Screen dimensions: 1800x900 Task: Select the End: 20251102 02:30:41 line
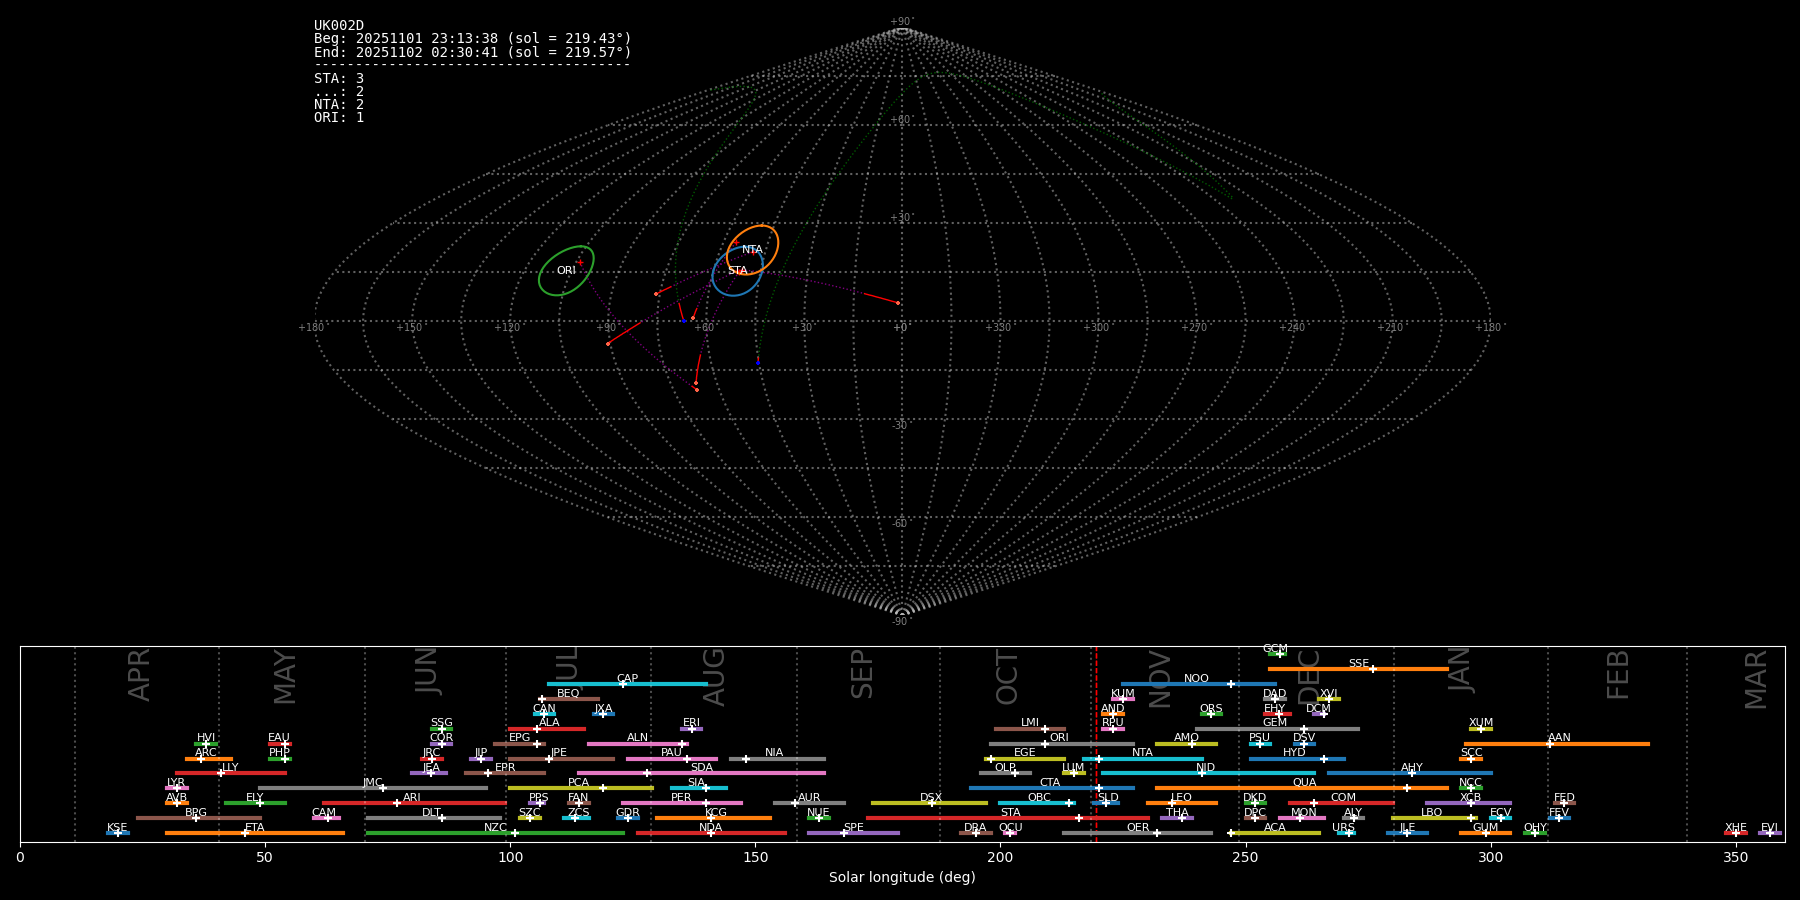point(473,52)
